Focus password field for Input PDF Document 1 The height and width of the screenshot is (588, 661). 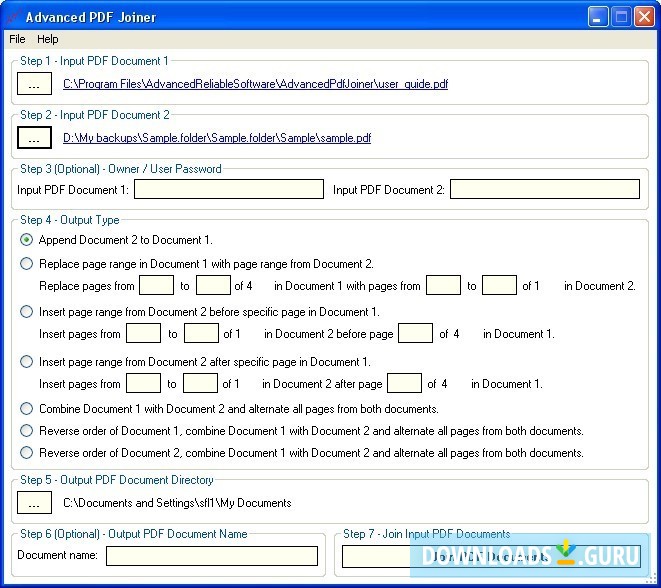point(229,189)
